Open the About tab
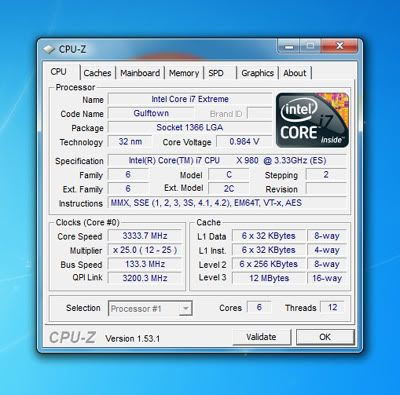The width and height of the screenshot is (400, 395). 295,73
